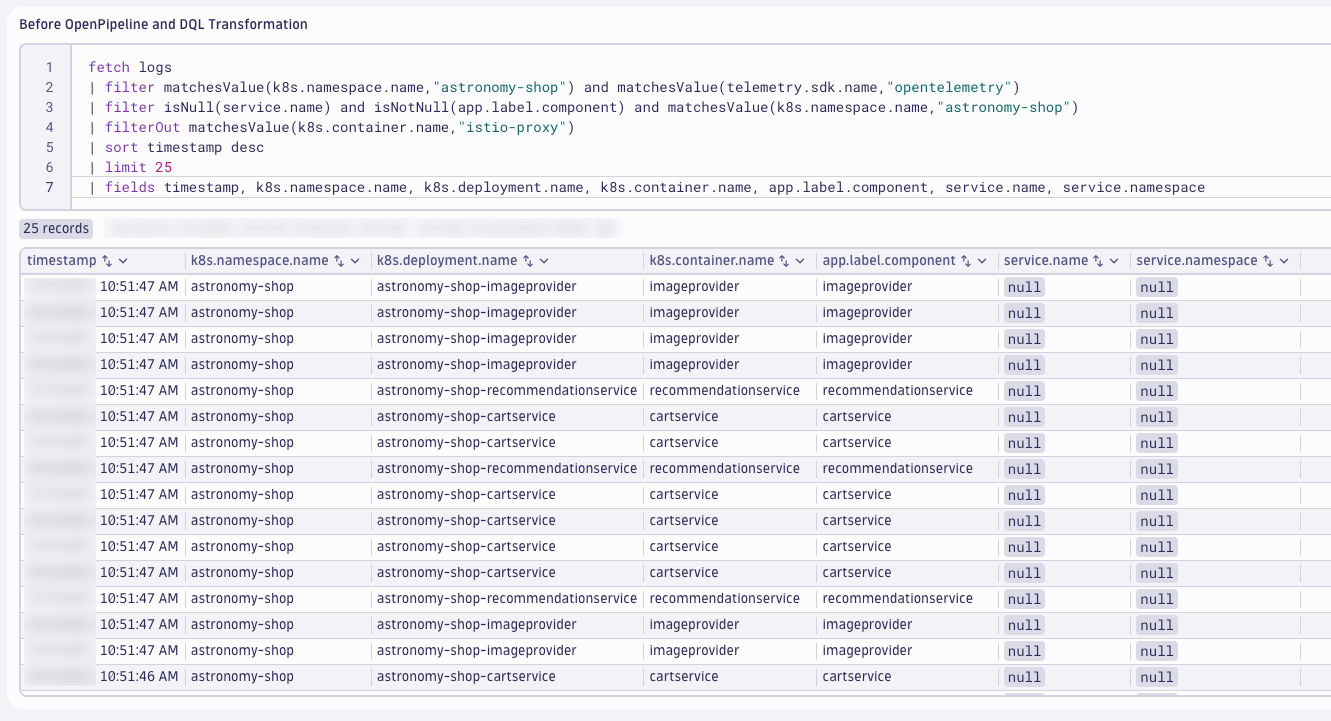Click astronomy-shop-cartservice in the 10:51:46 AM row
Image resolution: width=1331 pixels, height=721 pixels.
466,677
